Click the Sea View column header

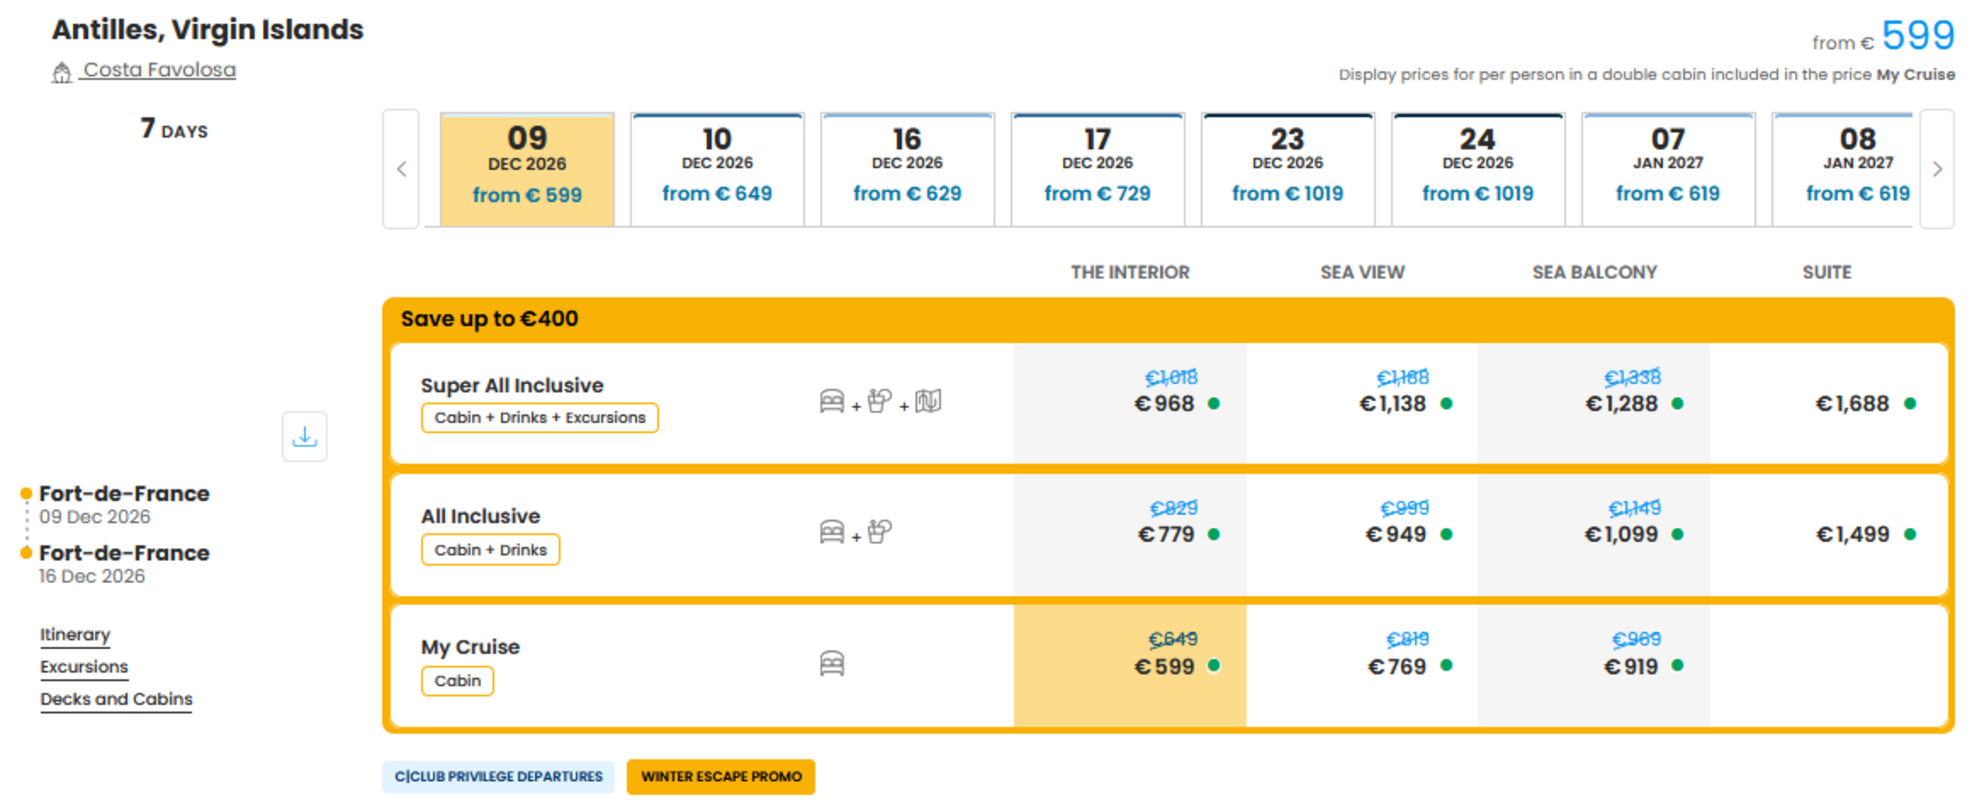1362,272
